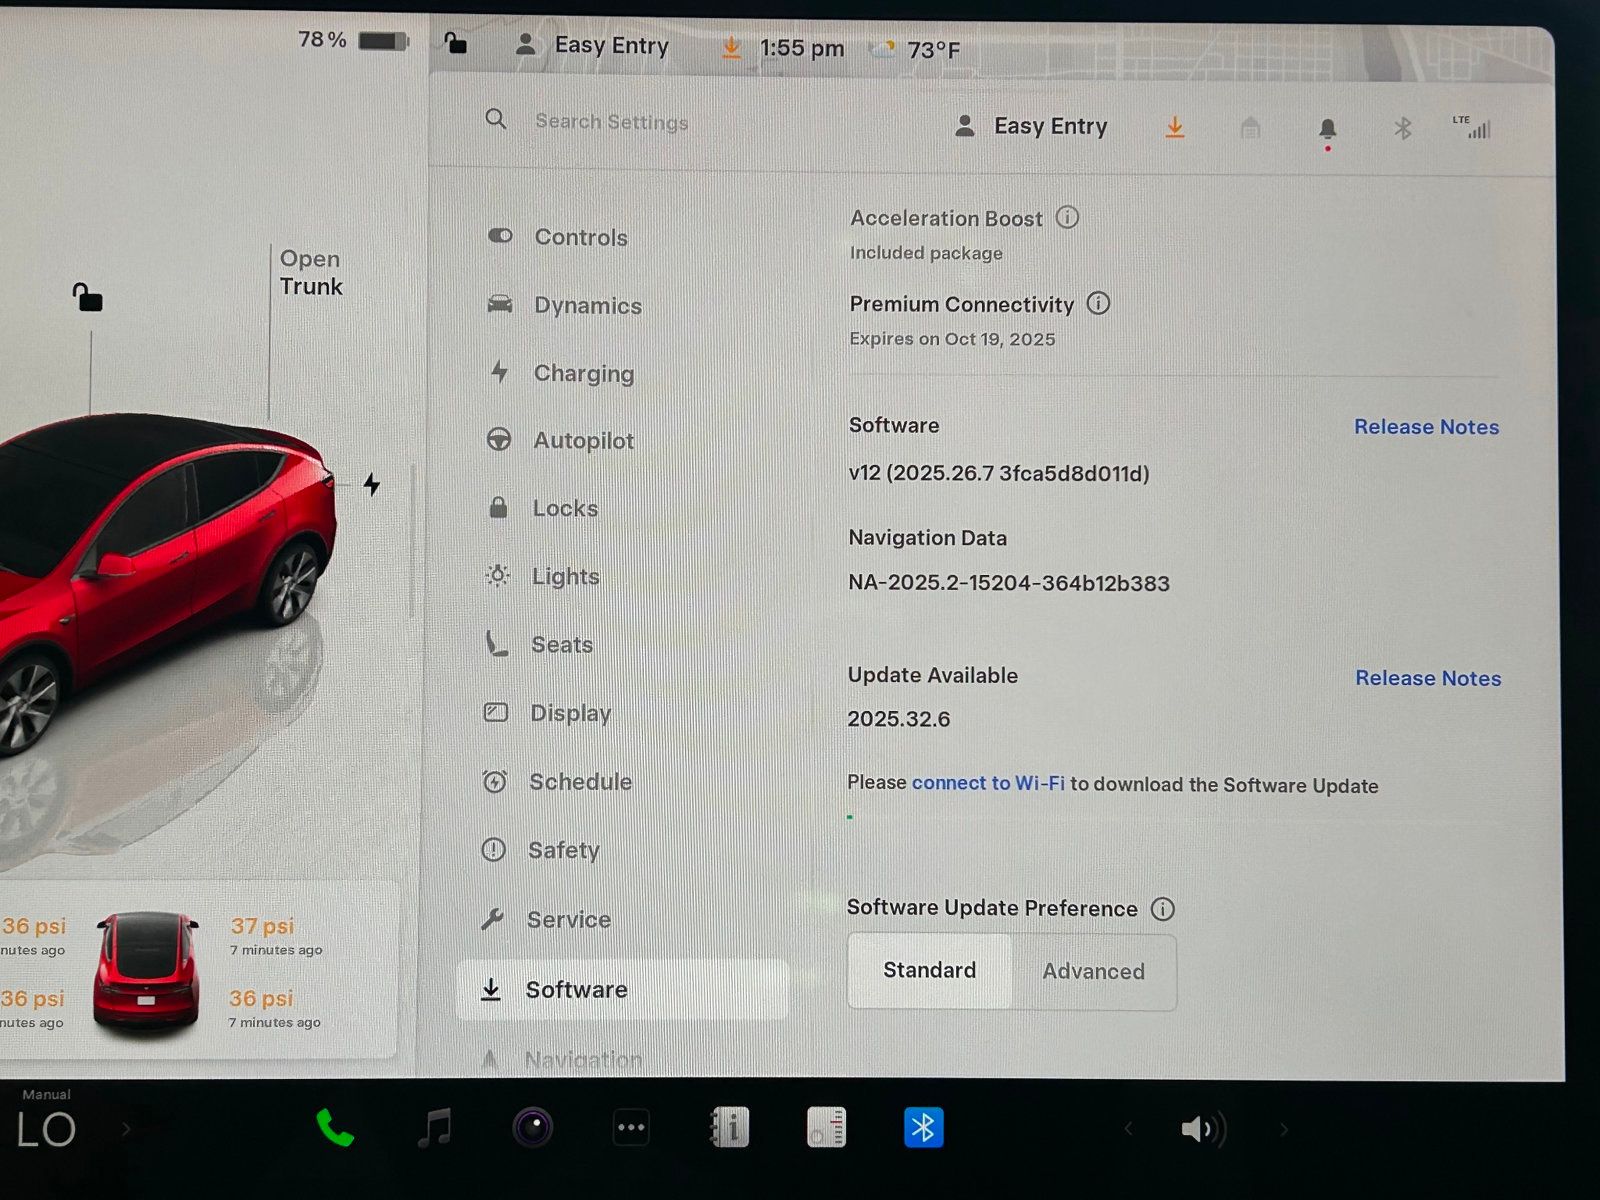Open the phone app in bottom dock
The height and width of the screenshot is (1200, 1600).
[x=335, y=1128]
